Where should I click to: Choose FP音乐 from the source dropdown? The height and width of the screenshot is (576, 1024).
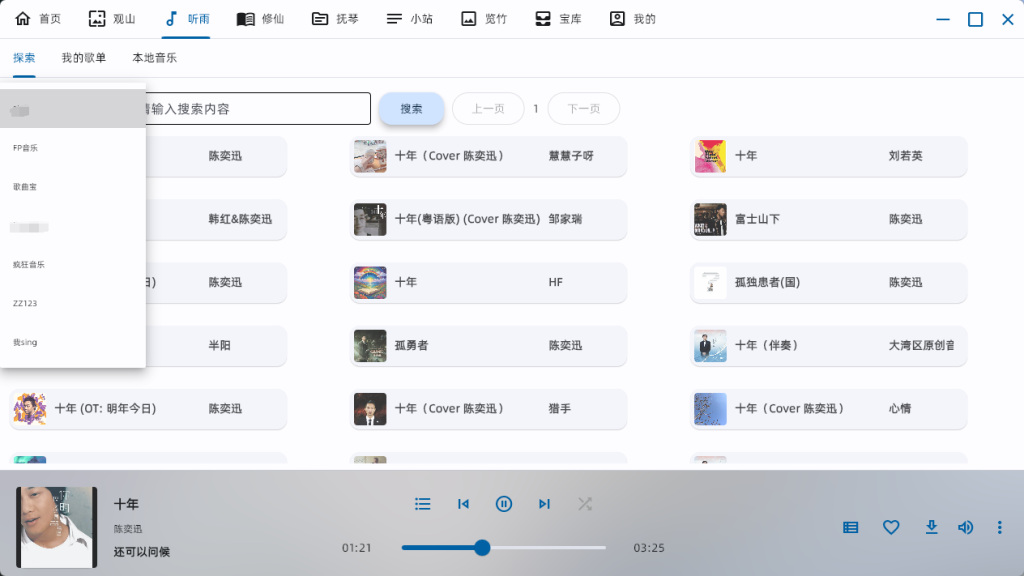[x=72, y=148]
